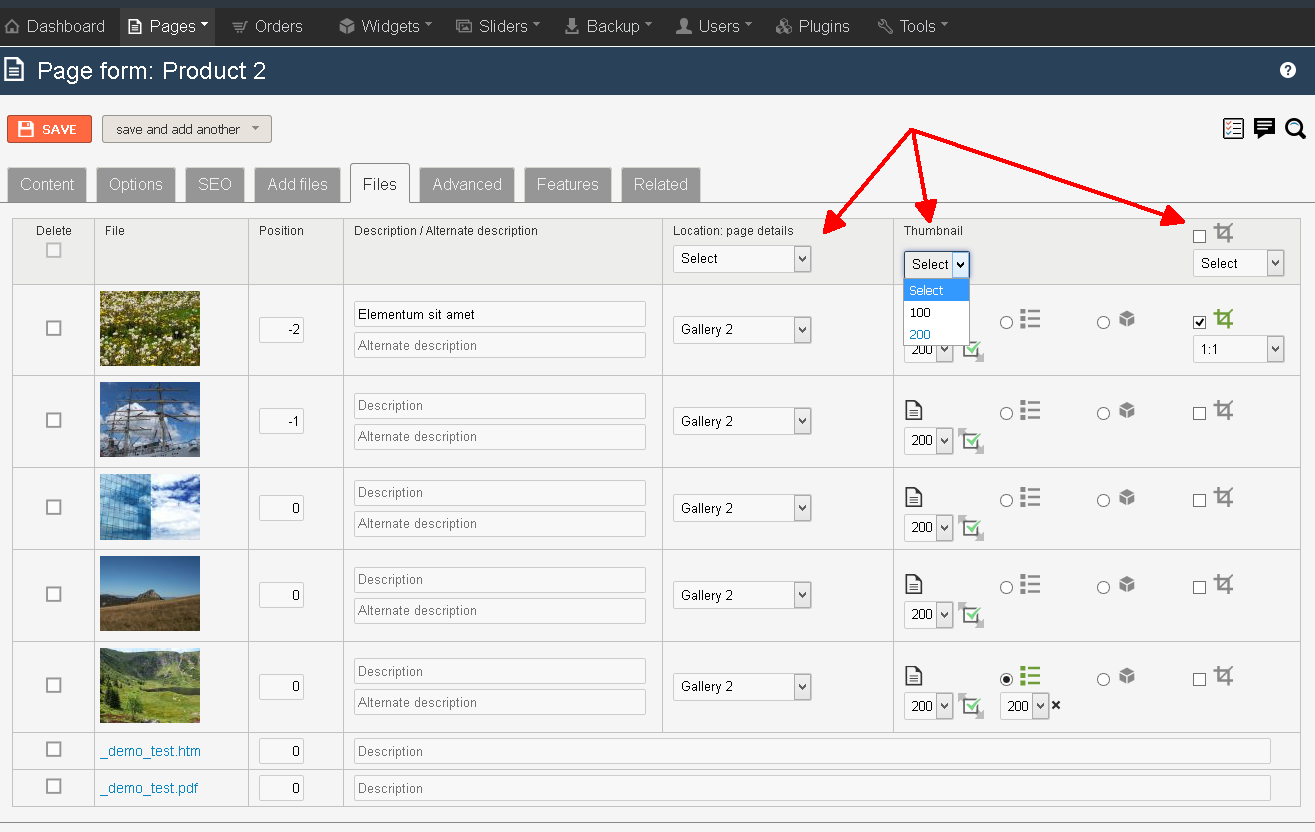This screenshot has height=832, width=1315.
Task: Tick the delete checkbox for _demo_test.htm
Action: (x=54, y=749)
